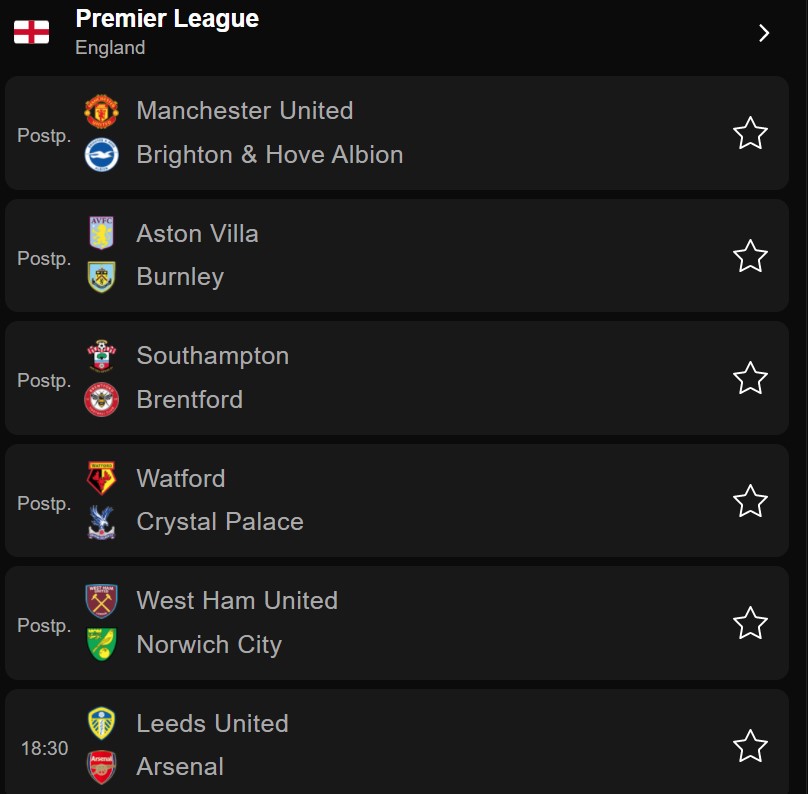Click the Manchester United club crest
Image resolution: width=808 pixels, height=794 pixels.
pyautogui.click(x=102, y=111)
